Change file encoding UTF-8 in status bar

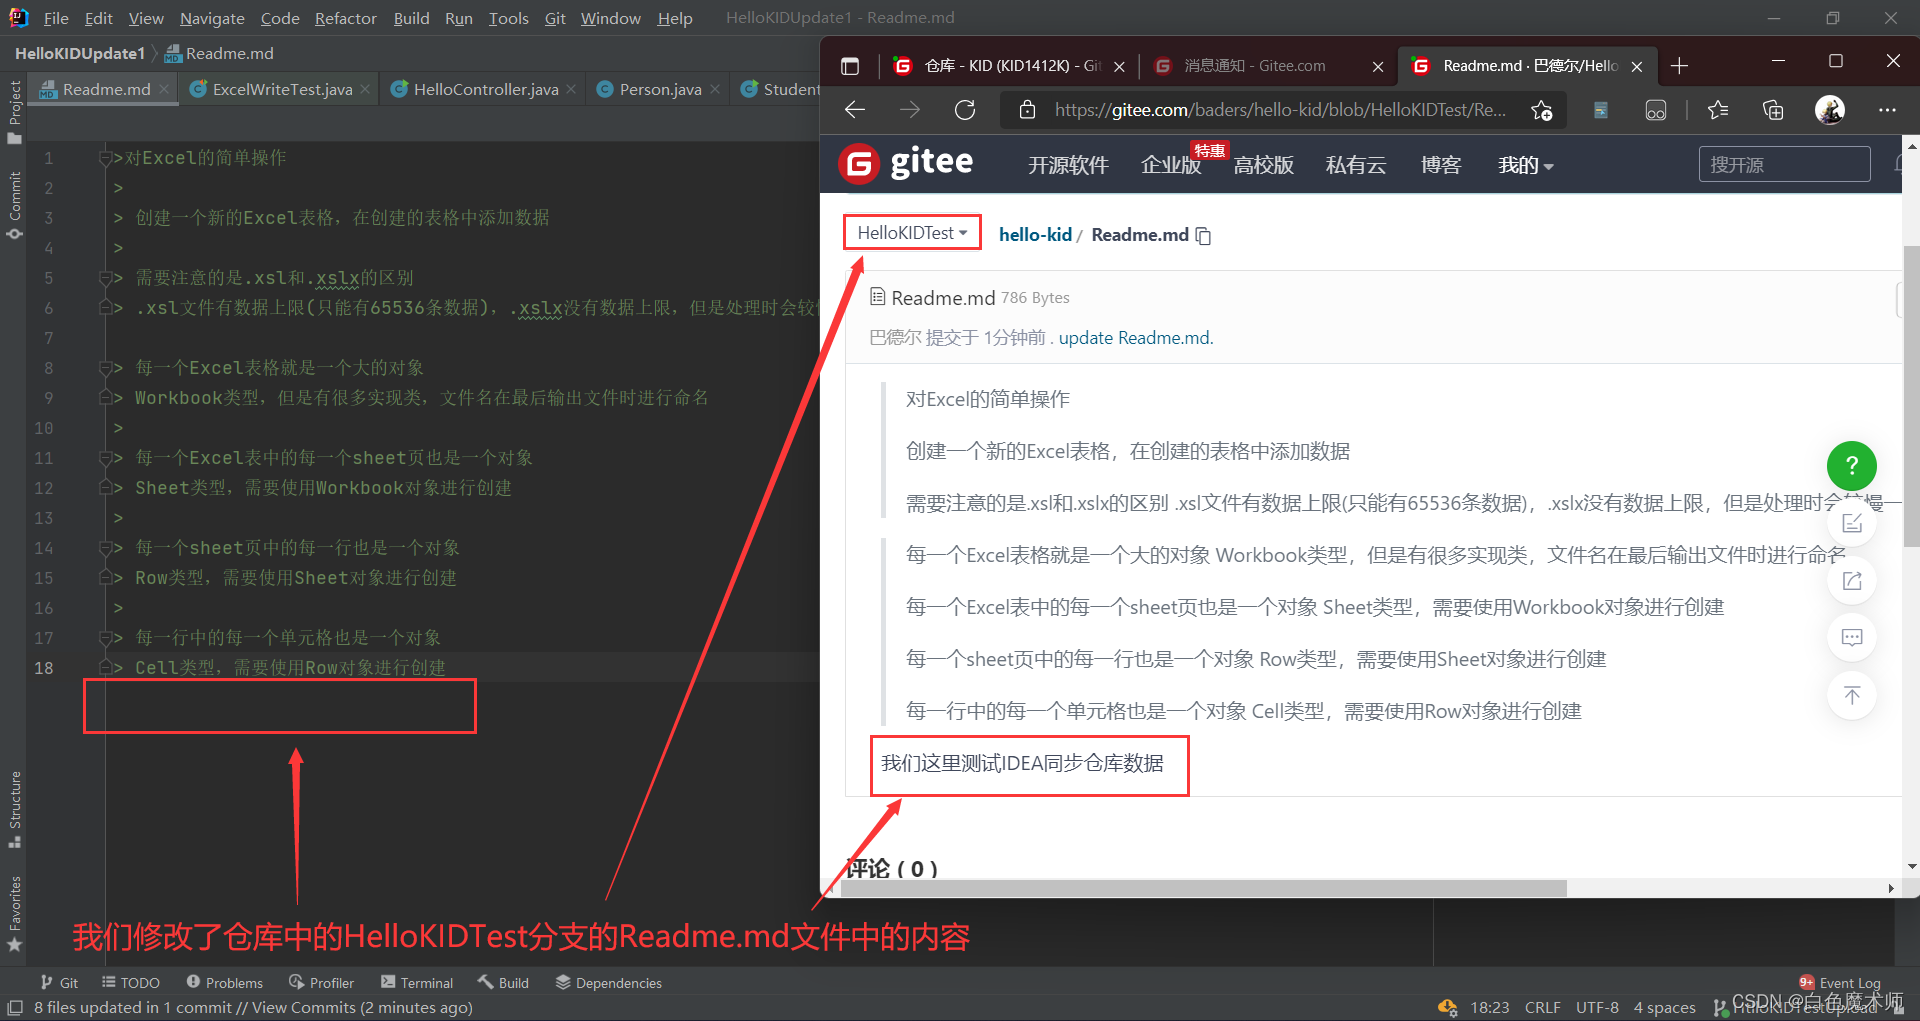[1597, 1007]
